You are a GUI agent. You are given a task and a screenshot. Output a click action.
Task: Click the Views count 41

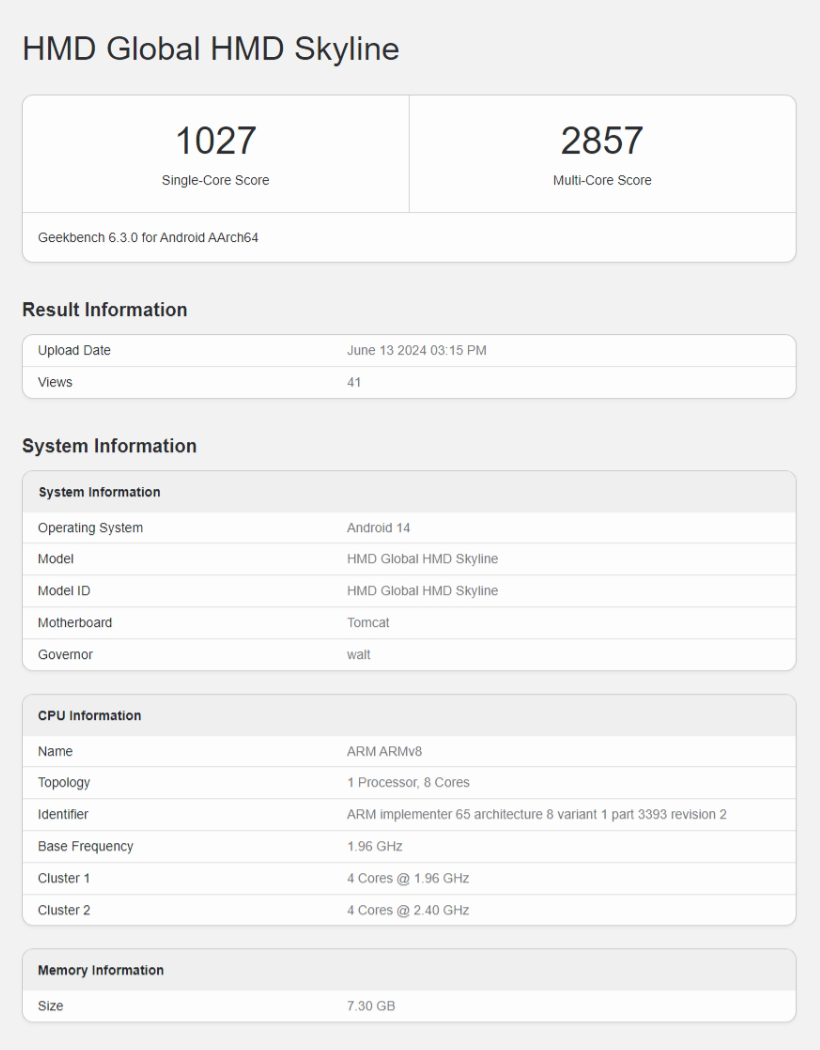pyautogui.click(x=354, y=382)
